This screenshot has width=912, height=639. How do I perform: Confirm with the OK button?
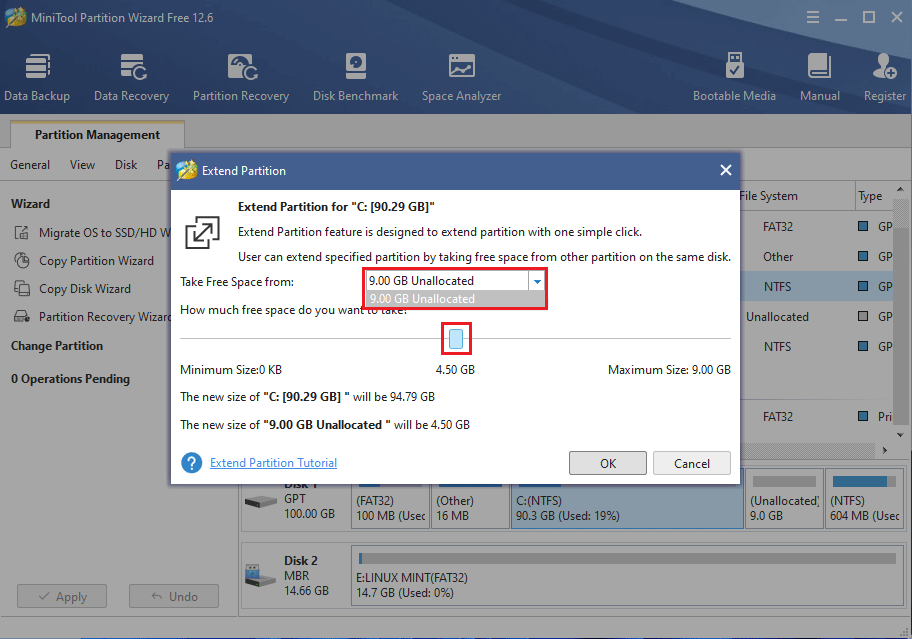[608, 463]
